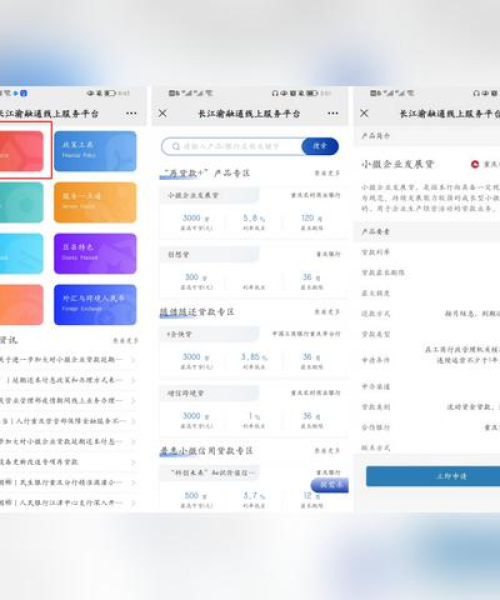Tap the blue app icon in home status bar
Screen dimensions: 500x600
point(23,93)
